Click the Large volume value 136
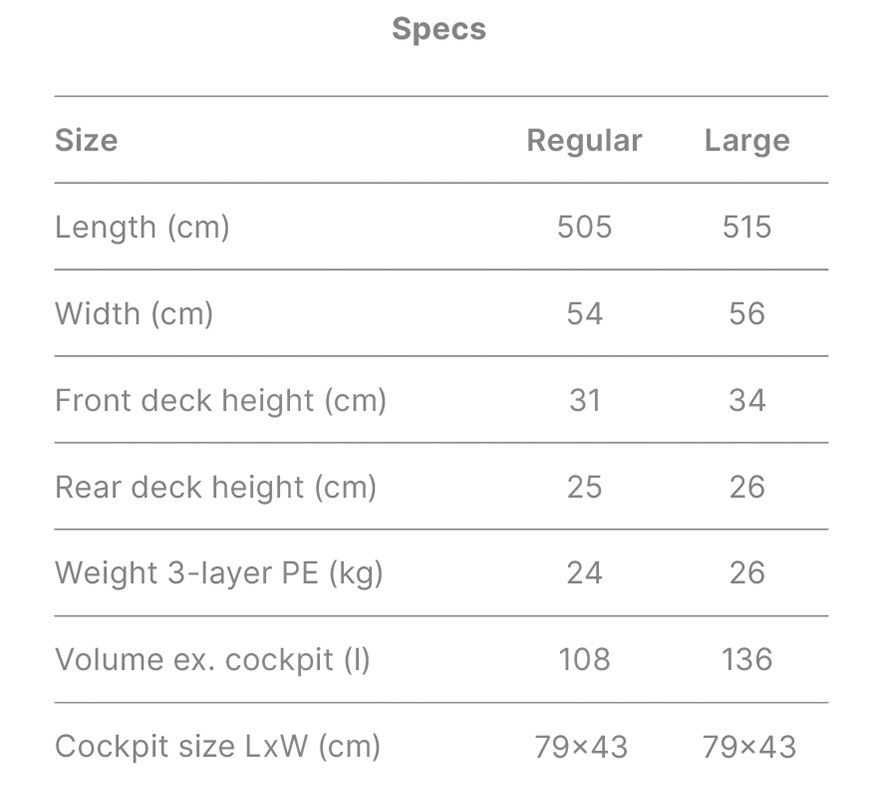This screenshot has width=880, height=800. (747, 660)
